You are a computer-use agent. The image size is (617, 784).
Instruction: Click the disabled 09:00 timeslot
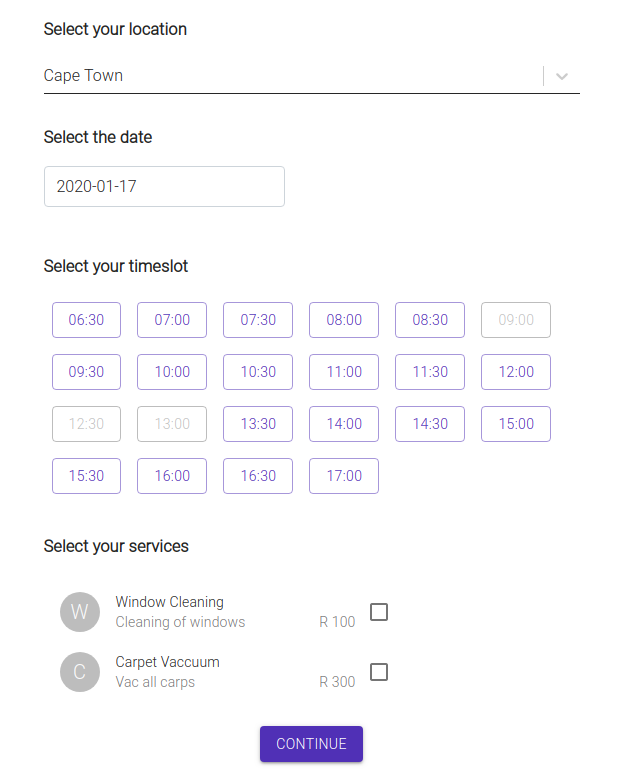click(x=516, y=320)
